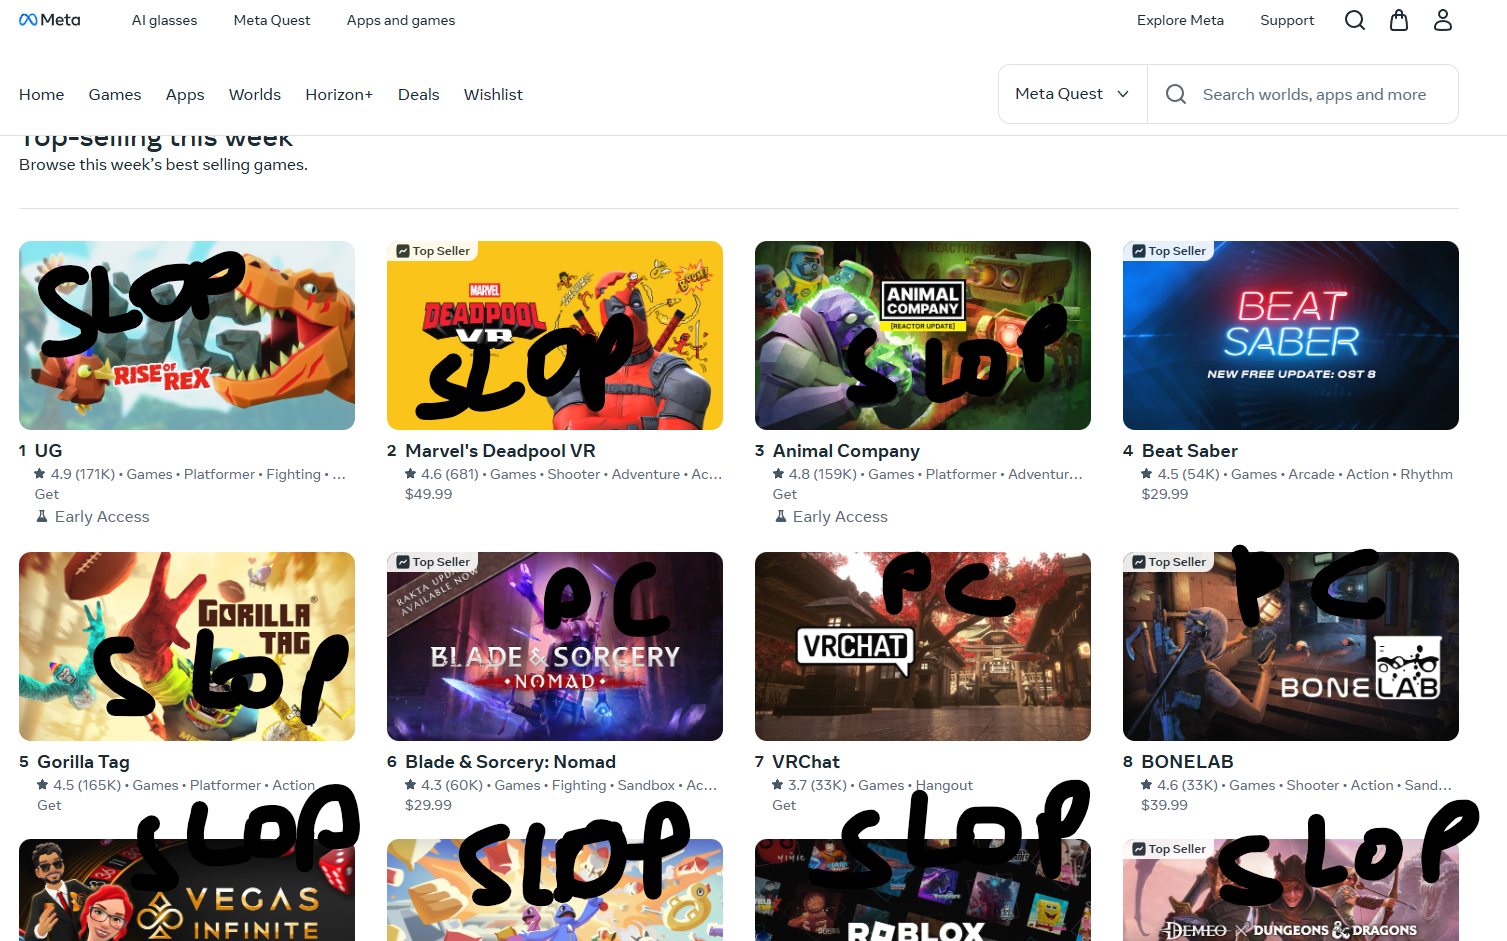This screenshot has width=1507, height=941.
Task: Click the star rating icon for BONELAB
Action: click(1147, 785)
